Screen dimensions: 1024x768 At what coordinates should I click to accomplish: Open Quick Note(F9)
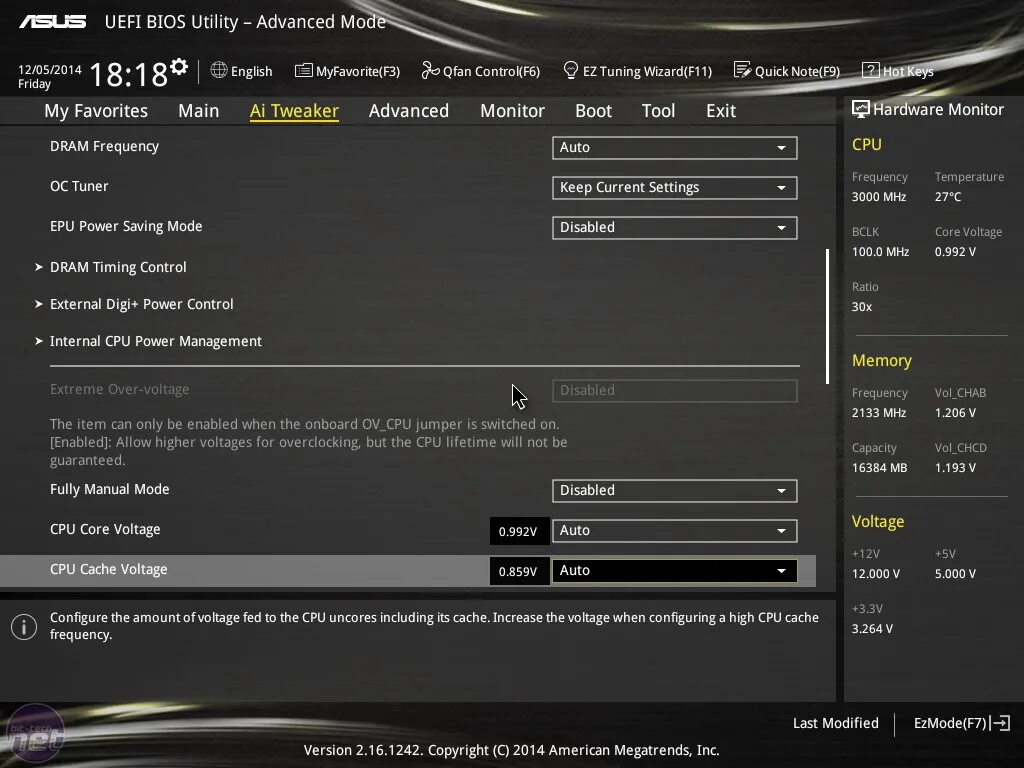(x=797, y=71)
